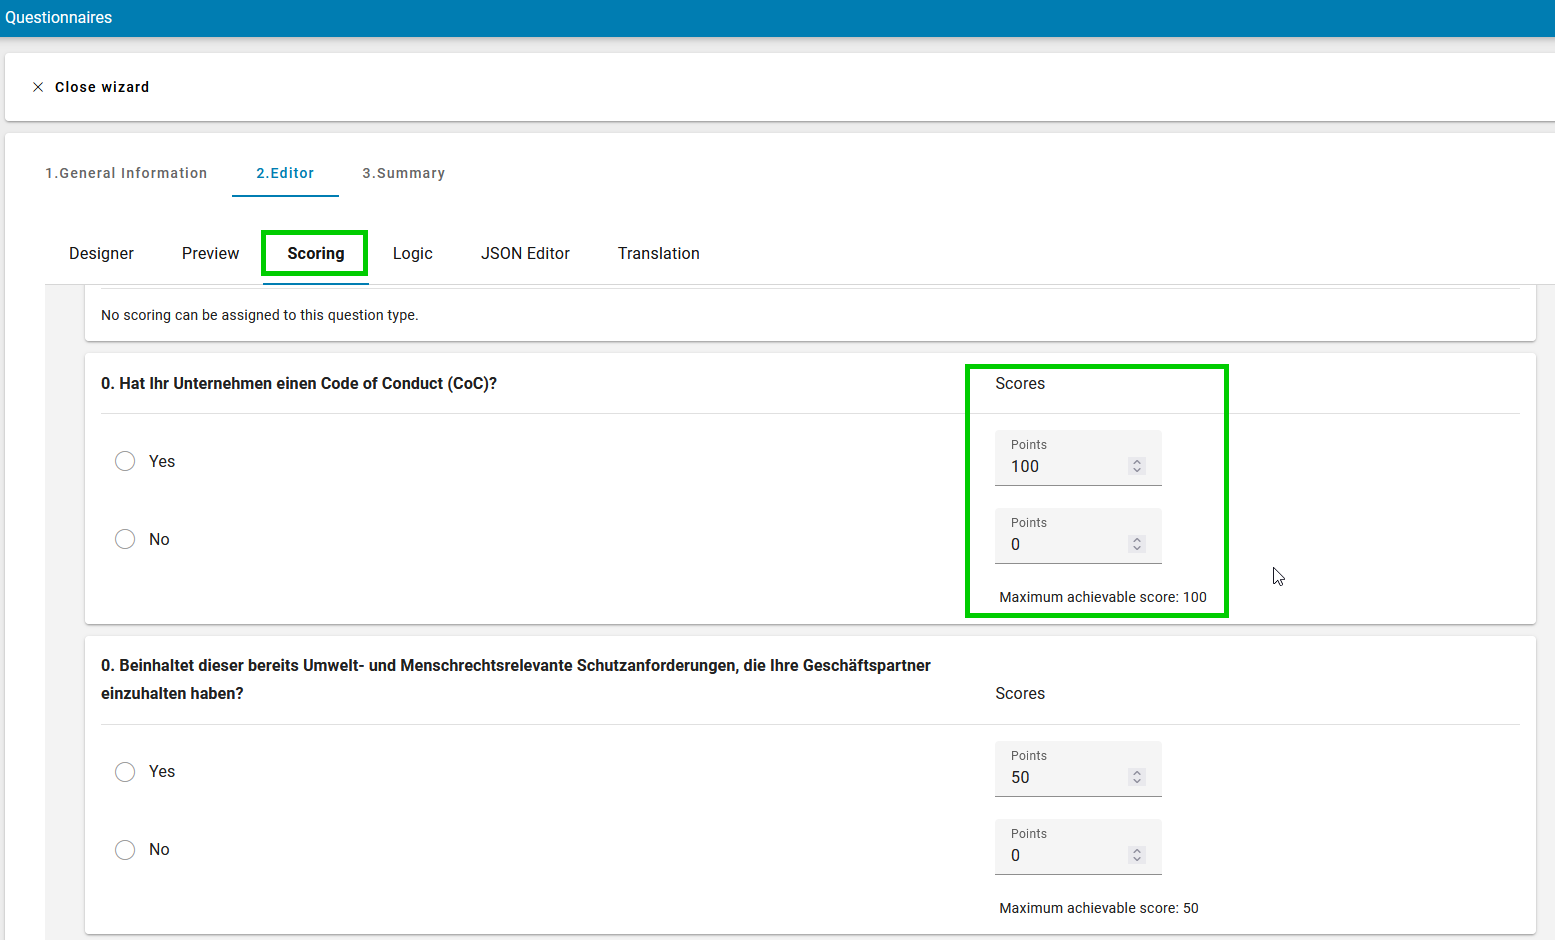
Task: Select the Scoring tab
Action: coord(315,254)
